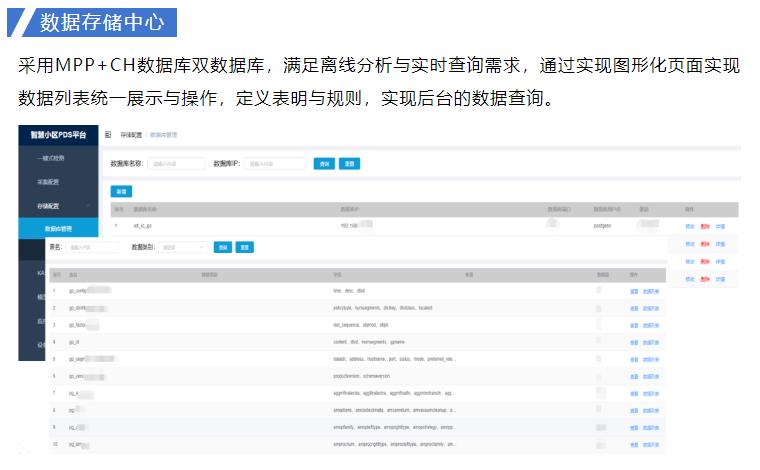
Task: Open 详情 link for the rd_ic_gp row
Action: 720,227
